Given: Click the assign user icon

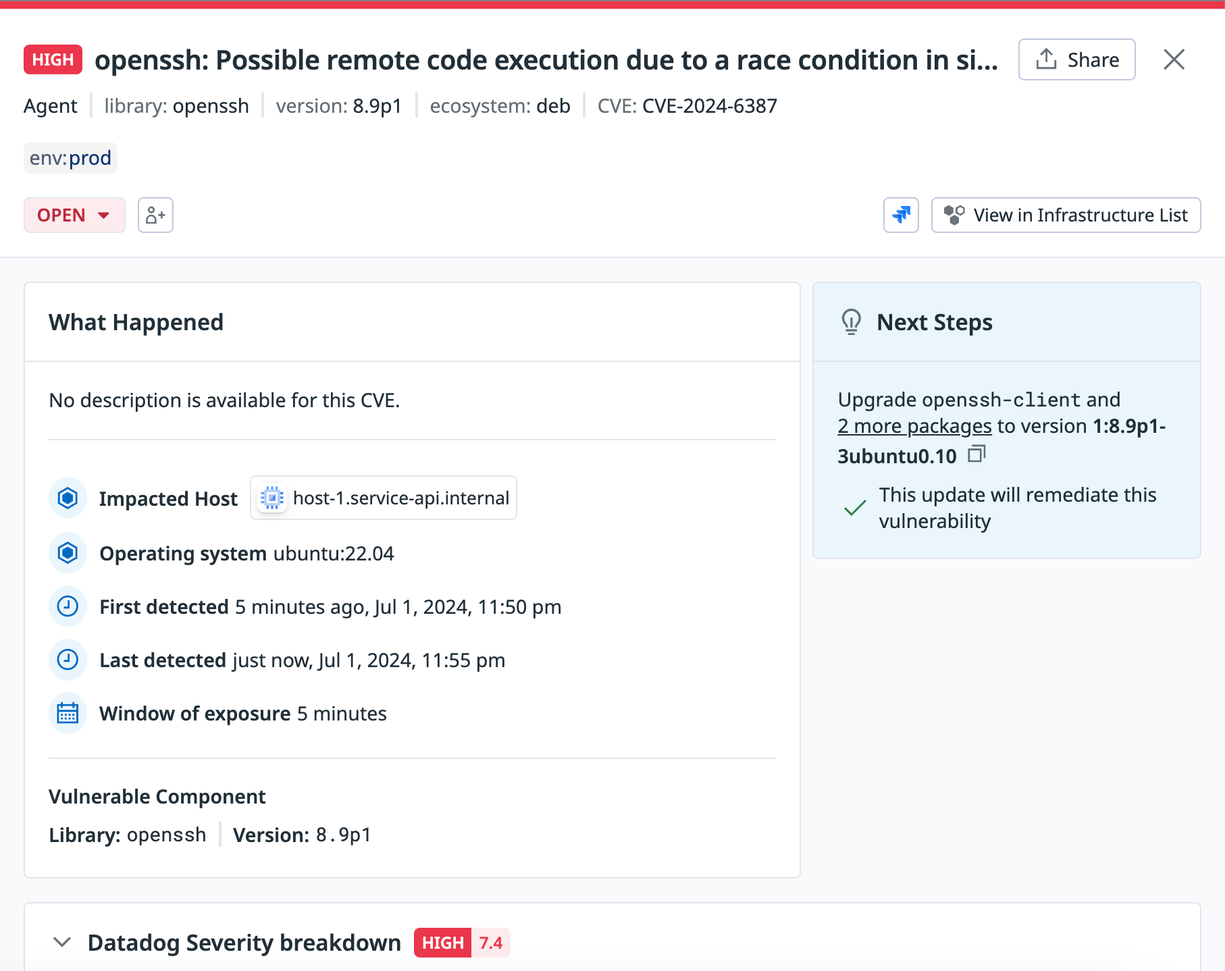Looking at the screenshot, I should [155, 215].
